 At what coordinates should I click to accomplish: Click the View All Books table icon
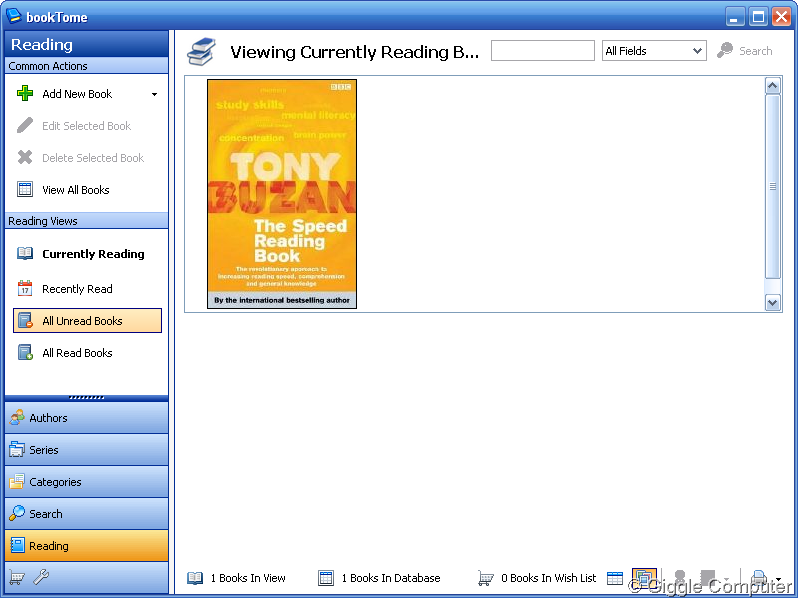pos(25,189)
